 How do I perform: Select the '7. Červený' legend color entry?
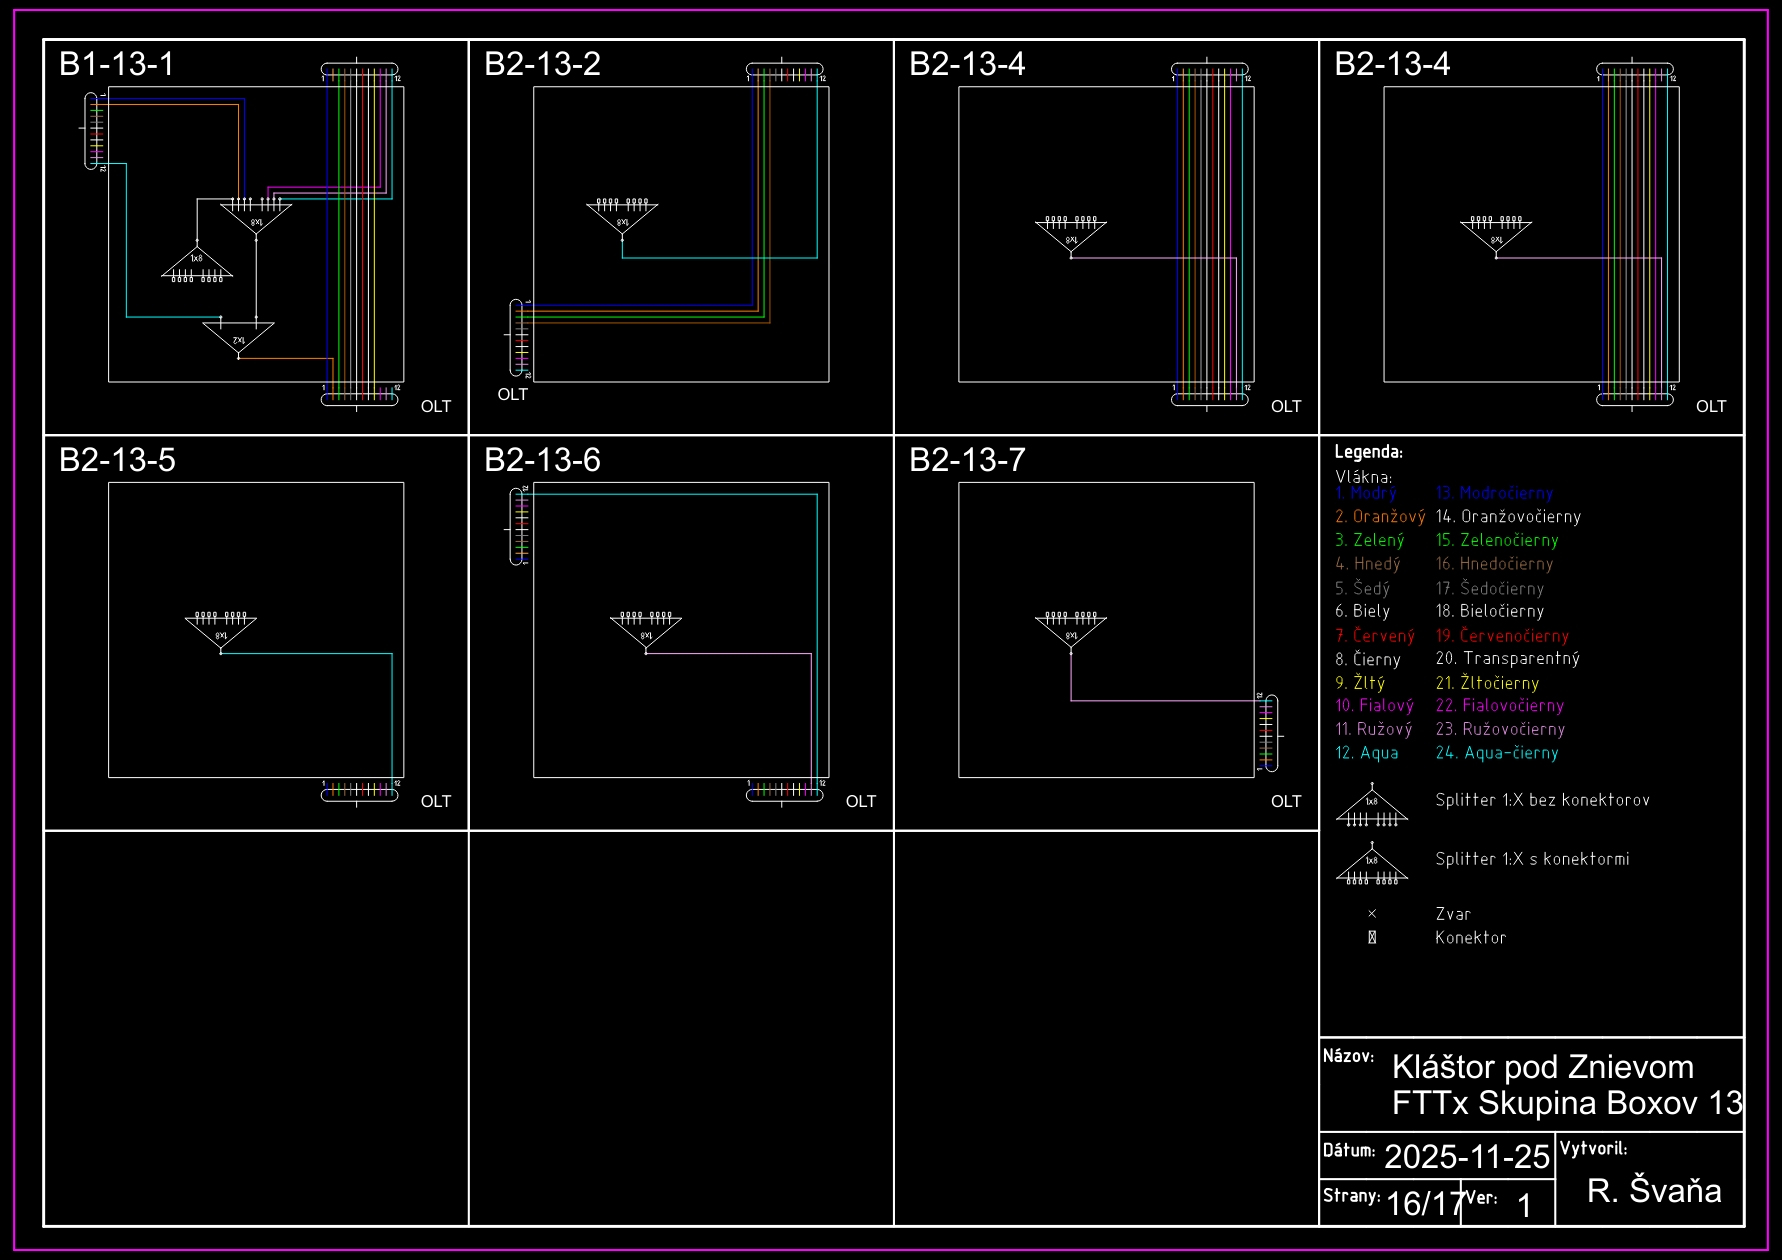[1374, 636]
